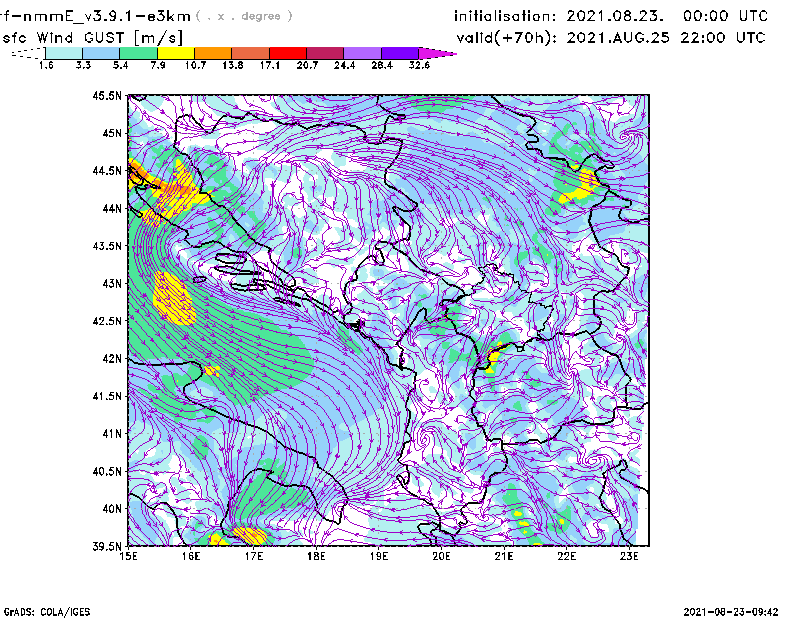Click the 'valid(+70h):' label
This screenshot has width=800, height=618.
[507, 38]
